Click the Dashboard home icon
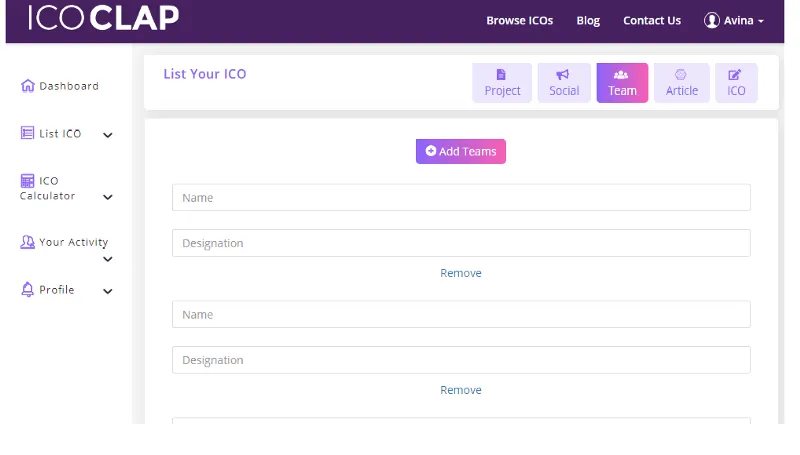Screen dimensions: 800x455 tap(28, 86)
